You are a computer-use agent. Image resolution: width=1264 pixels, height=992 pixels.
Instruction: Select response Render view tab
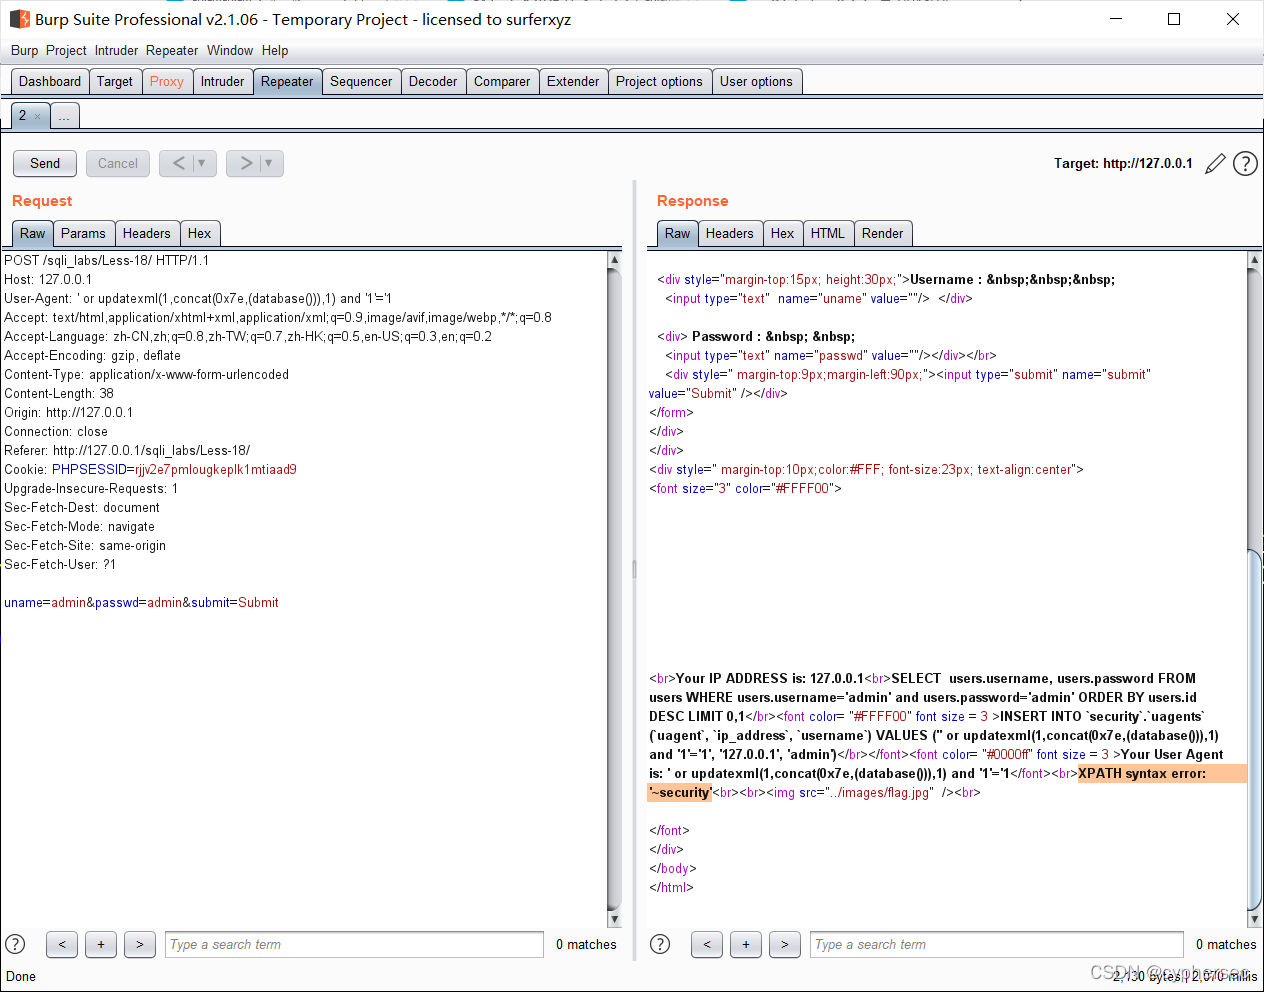882,233
